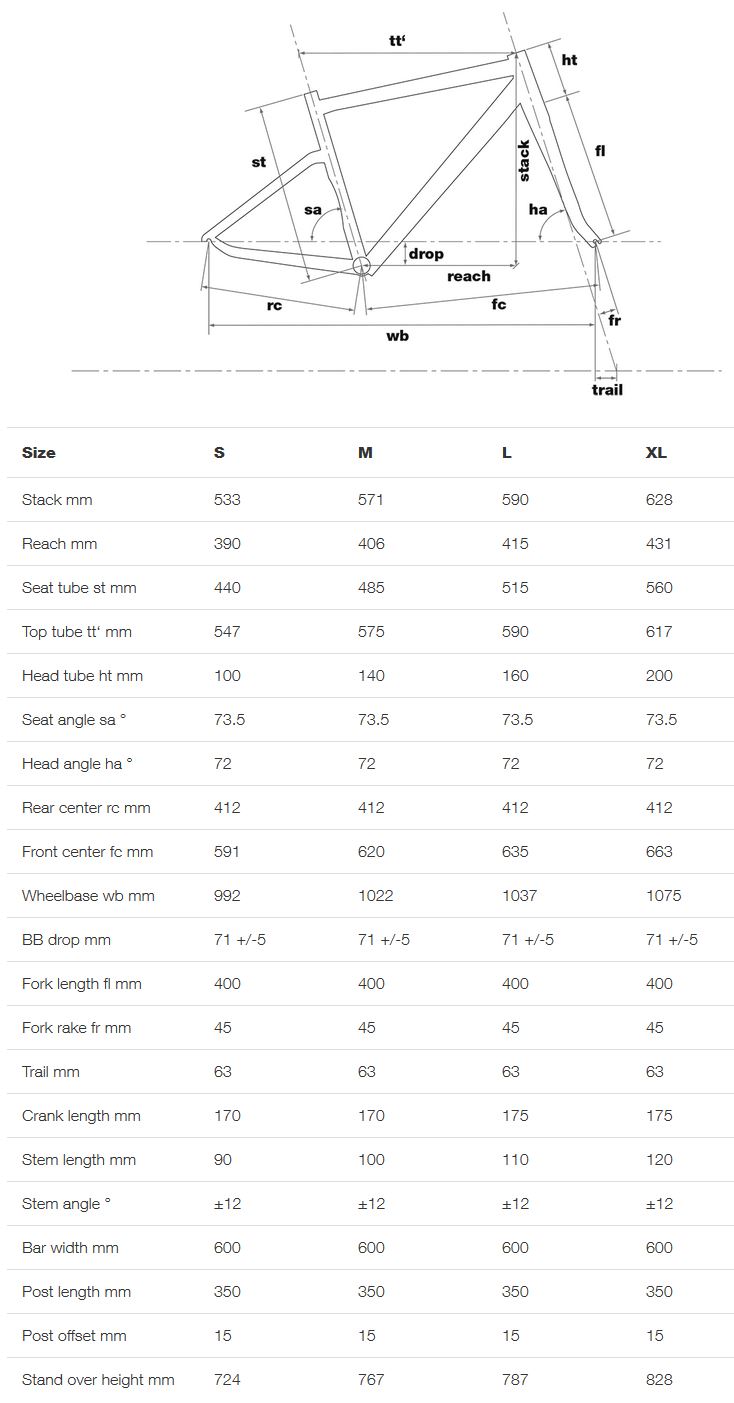Viewport: 734px width, 1403px height.
Task: Select the S size column header
Action: (219, 452)
